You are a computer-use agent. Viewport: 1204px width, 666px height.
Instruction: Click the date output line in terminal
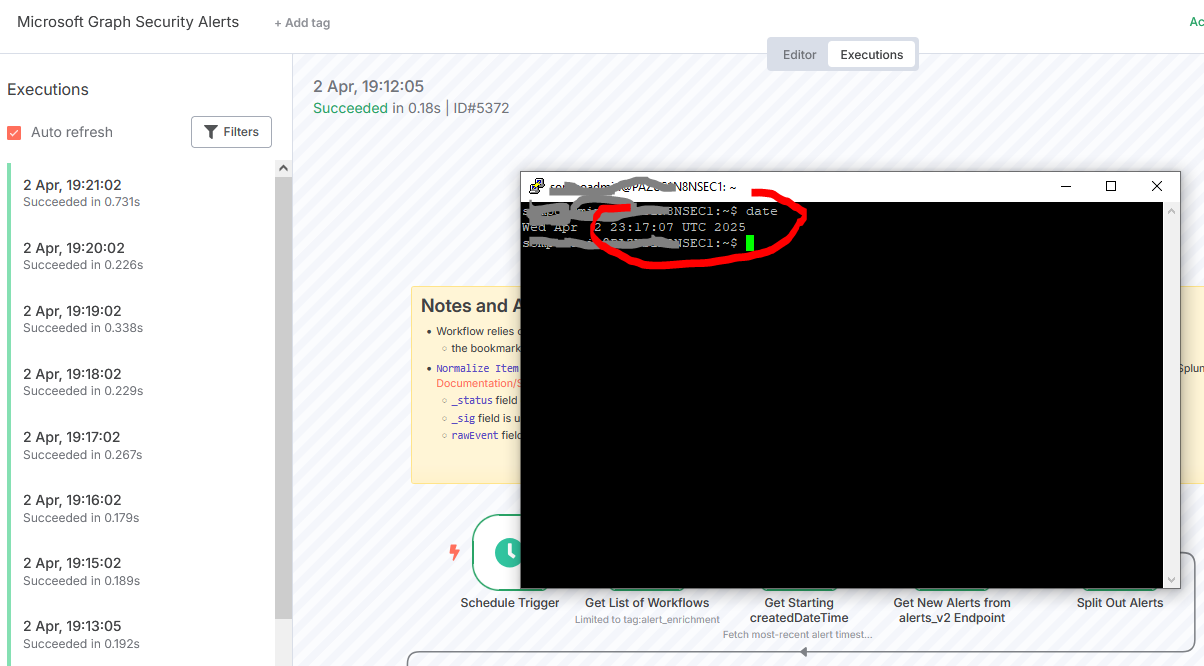pos(634,227)
